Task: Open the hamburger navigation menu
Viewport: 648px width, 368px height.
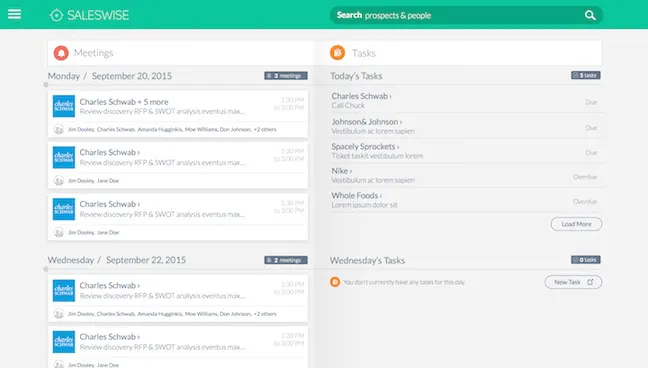Action: point(14,14)
